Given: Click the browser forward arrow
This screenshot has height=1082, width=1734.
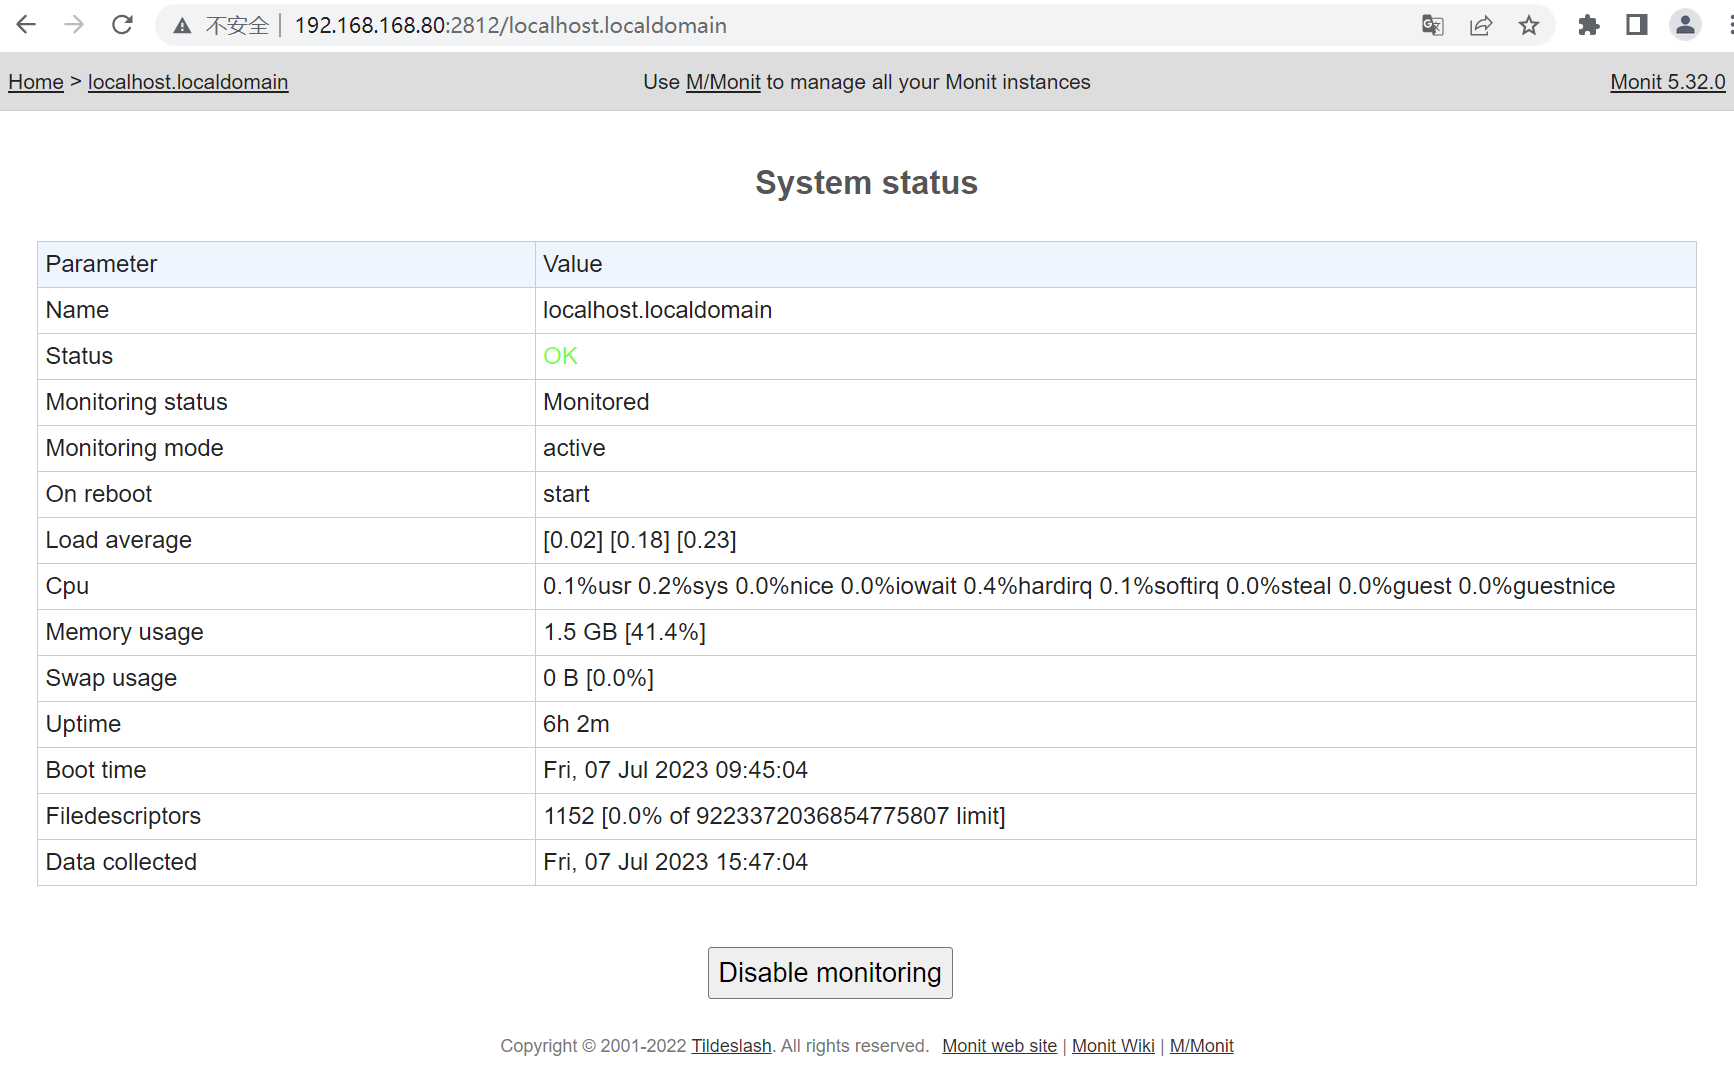Looking at the screenshot, I should [x=74, y=25].
